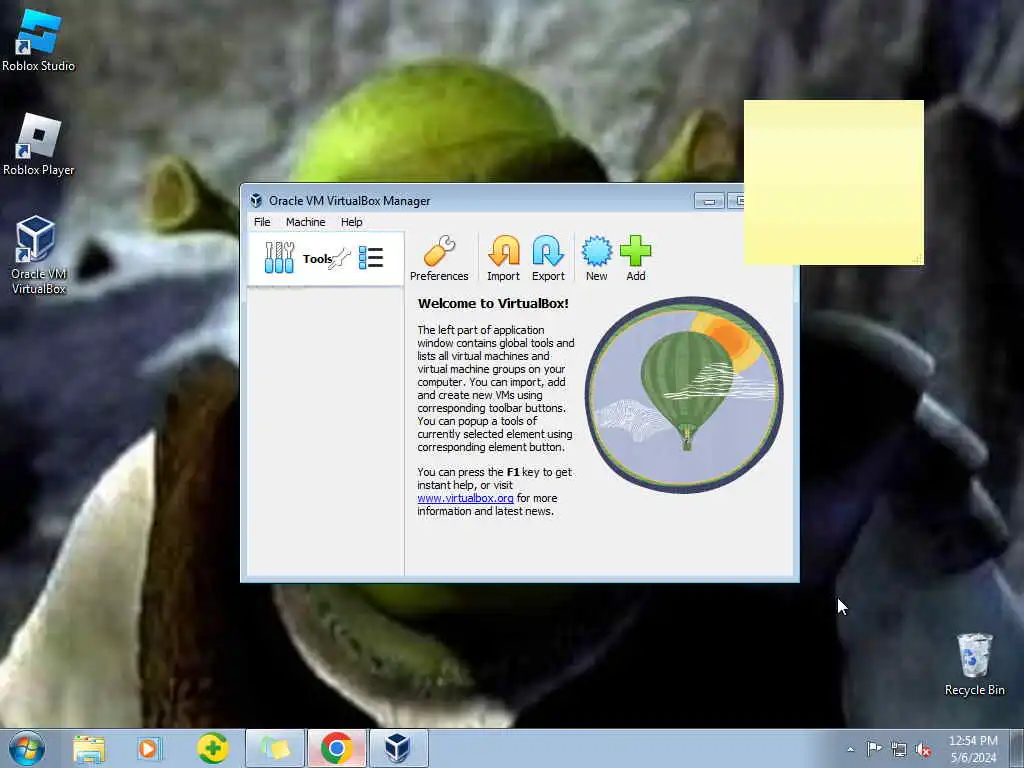Switch to Sticky Notes in the taskbar
1024x768 pixels.
point(275,748)
